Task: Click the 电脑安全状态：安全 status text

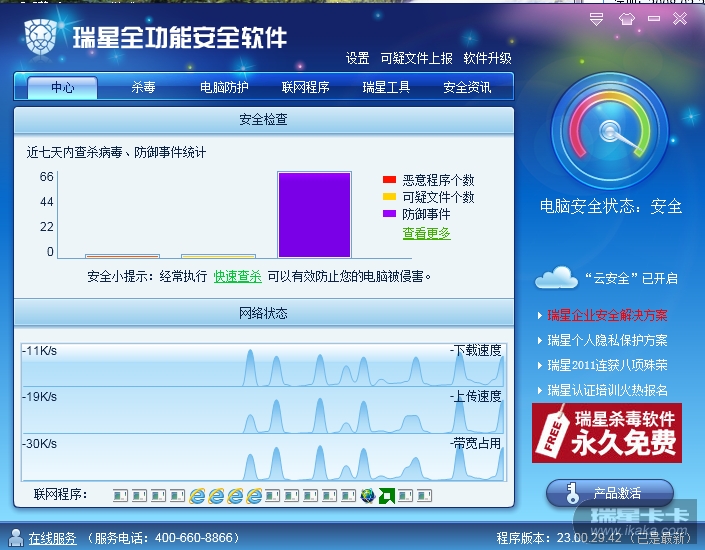Action: pos(611,206)
